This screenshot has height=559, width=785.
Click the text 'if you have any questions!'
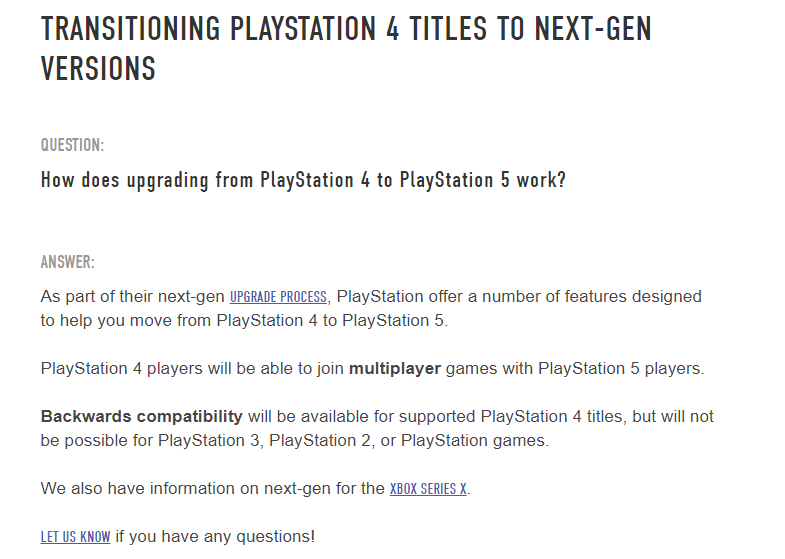tap(215, 537)
